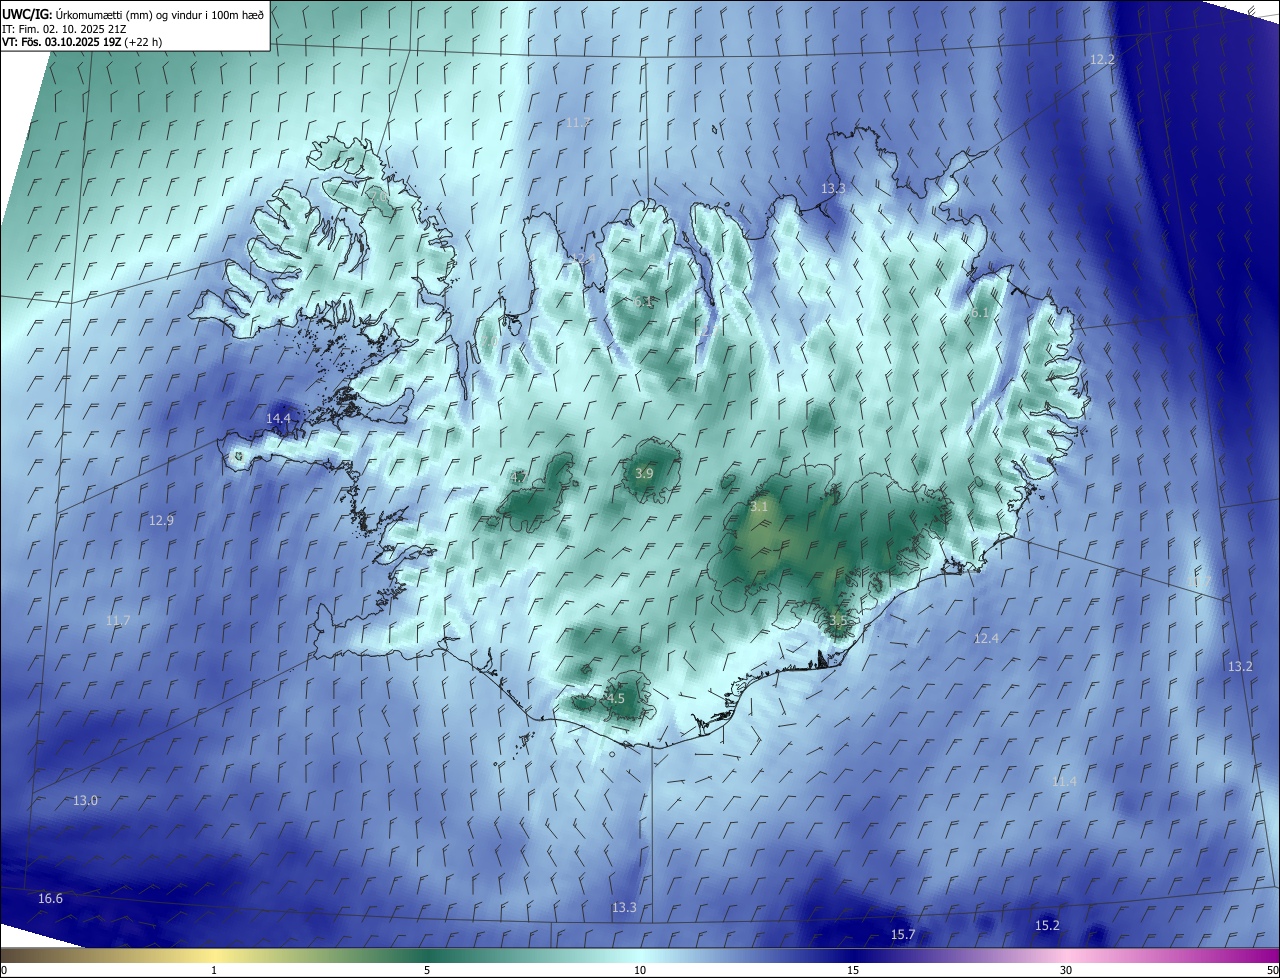Click the '15' tick on the colour scale
The image size is (1280, 978).
point(853,970)
